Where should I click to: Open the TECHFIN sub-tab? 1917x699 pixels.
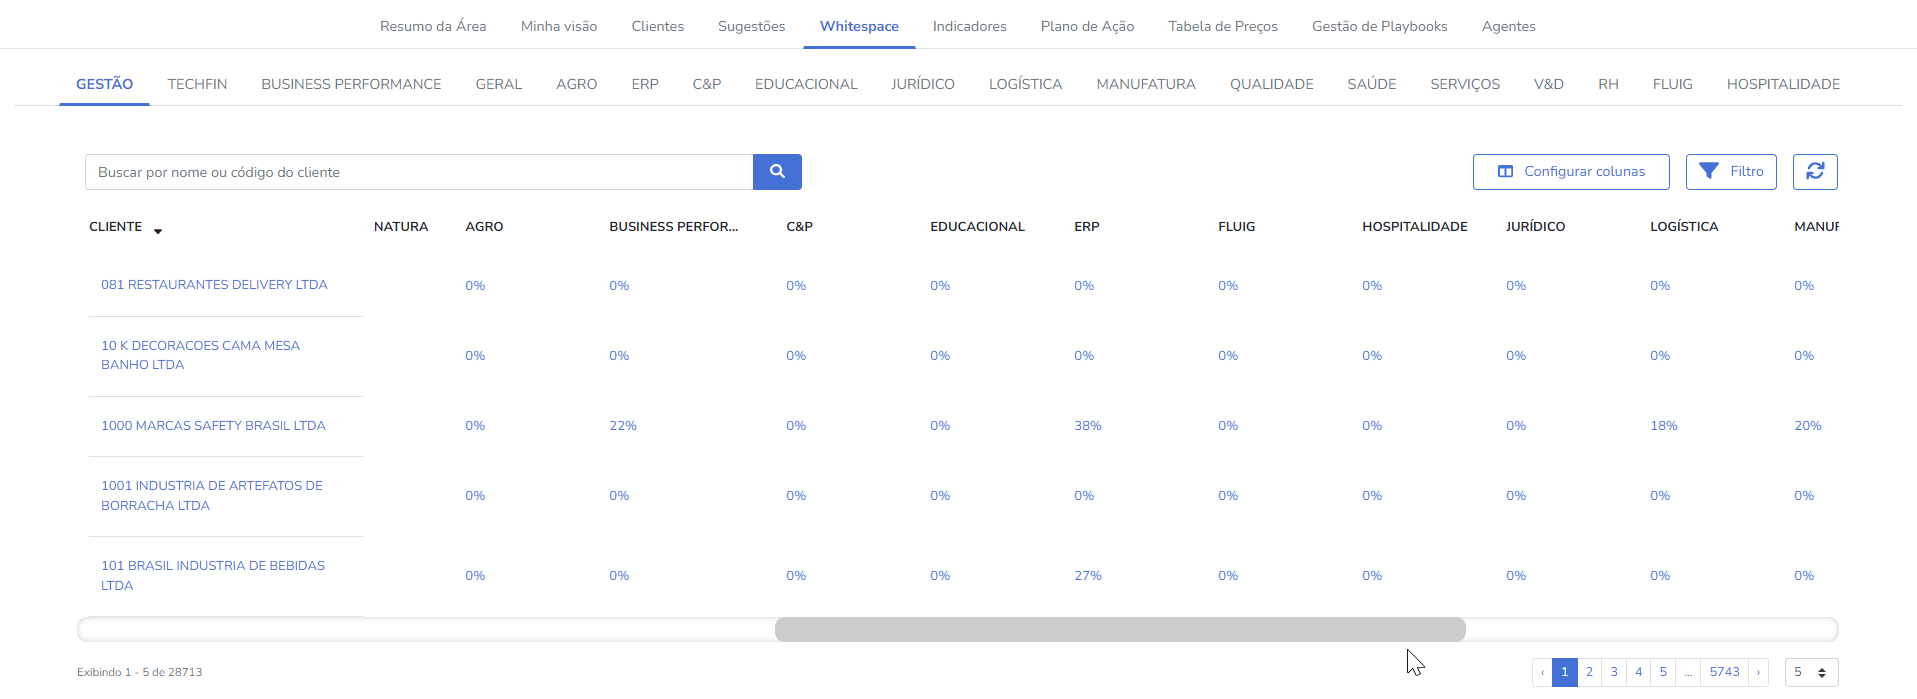(197, 84)
